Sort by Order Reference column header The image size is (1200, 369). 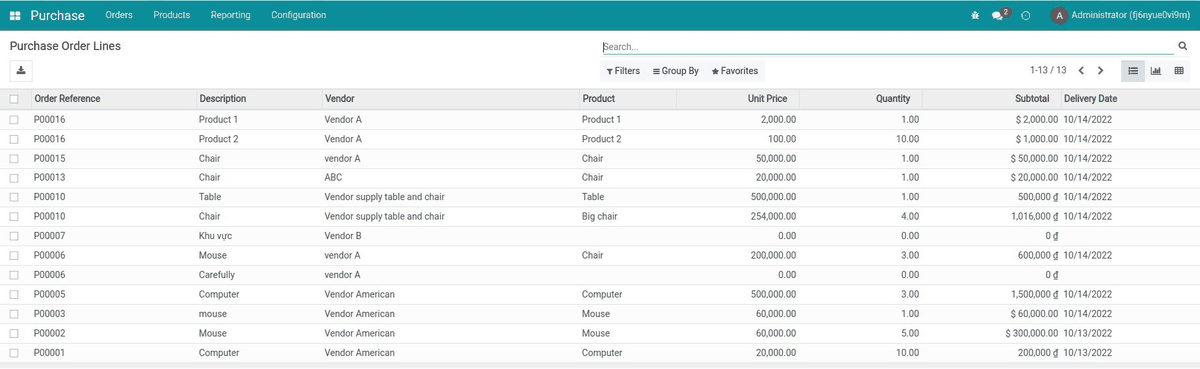click(x=67, y=99)
